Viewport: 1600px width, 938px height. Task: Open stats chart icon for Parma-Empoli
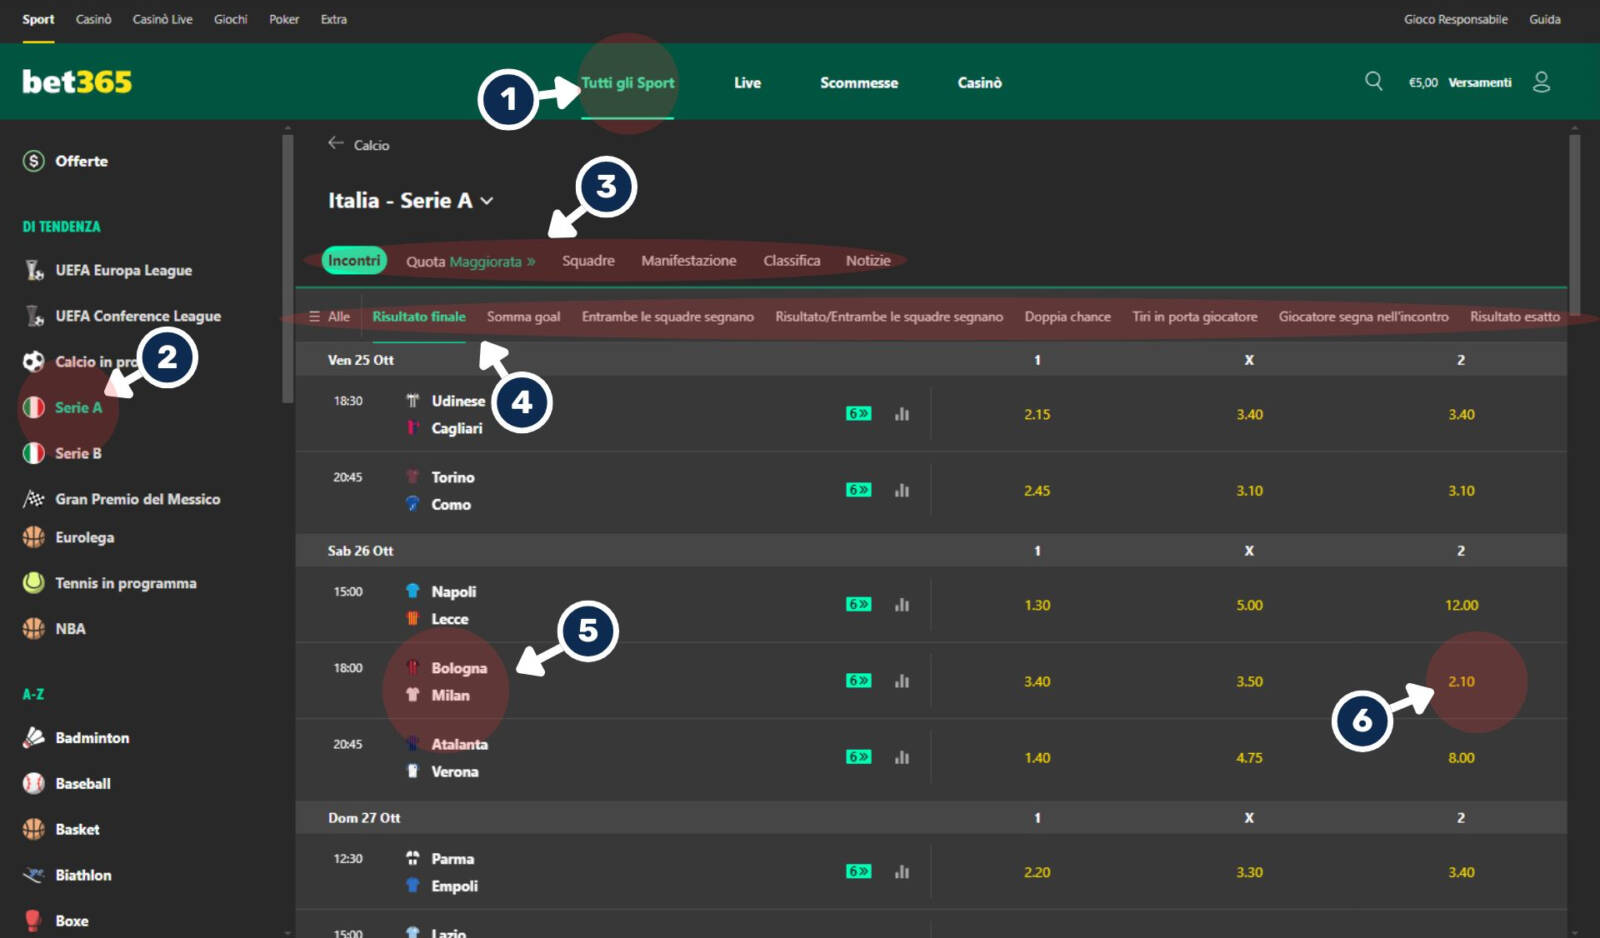pyautogui.click(x=902, y=872)
